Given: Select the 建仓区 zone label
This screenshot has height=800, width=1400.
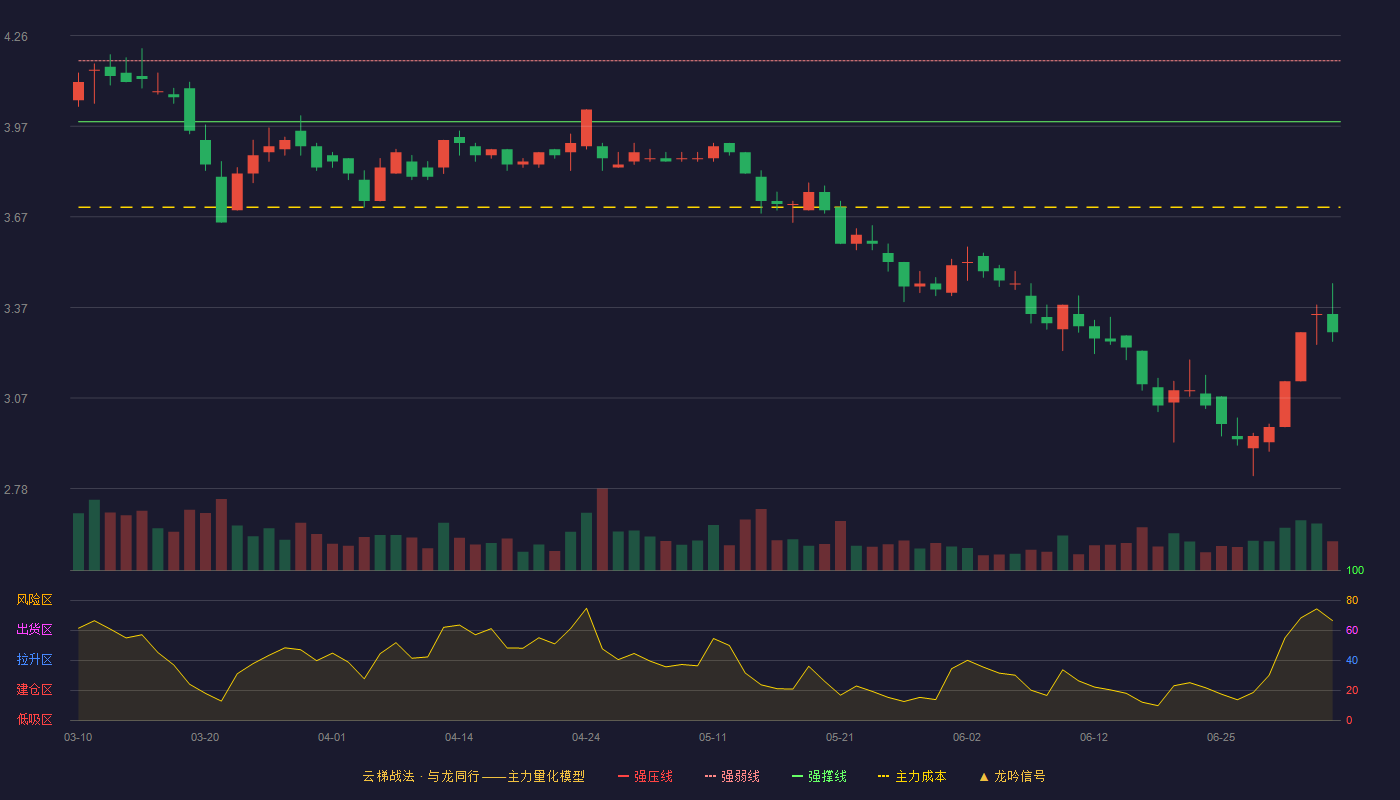Looking at the screenshot, I should tap(34, 690).
